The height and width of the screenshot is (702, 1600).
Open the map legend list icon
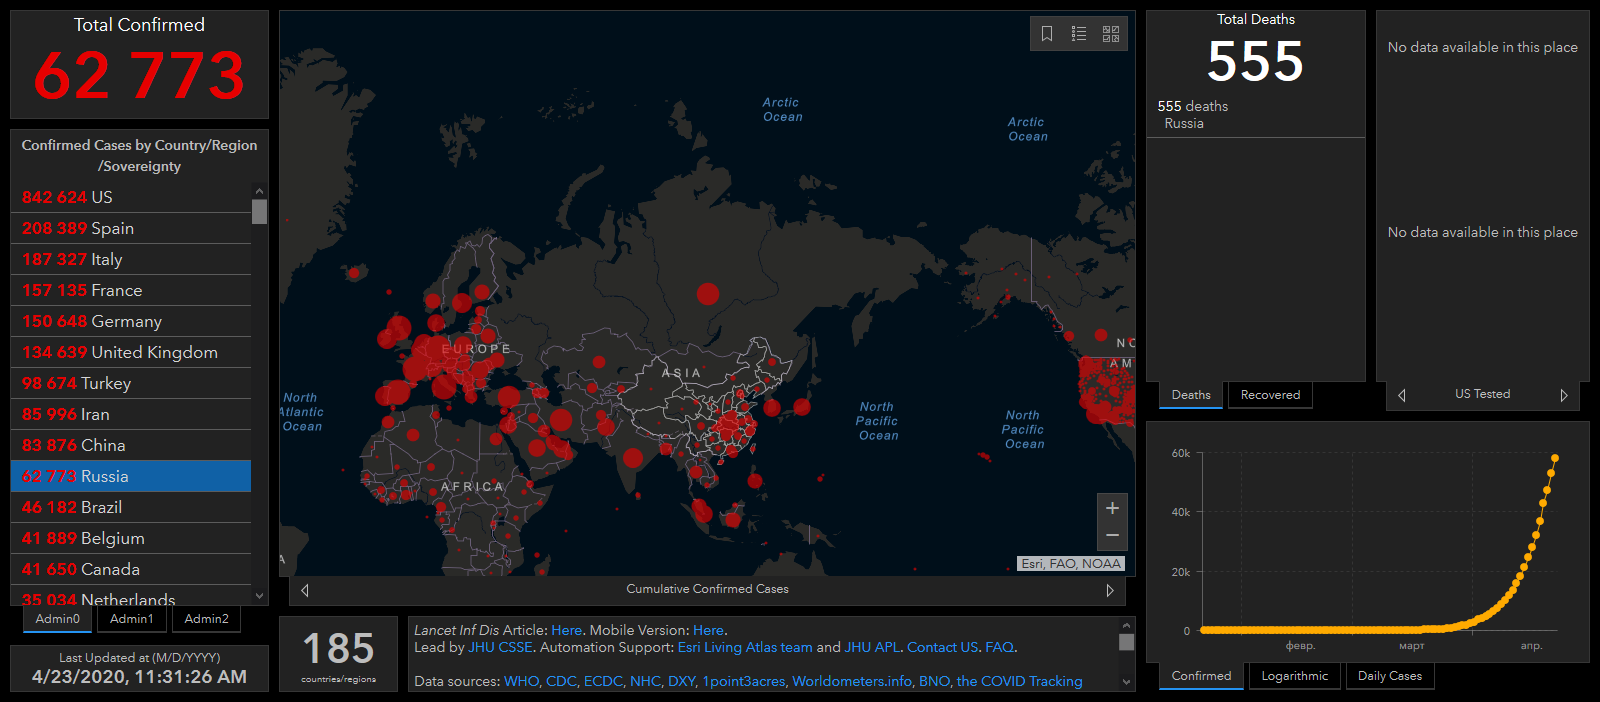click(x=1079, y=34)
